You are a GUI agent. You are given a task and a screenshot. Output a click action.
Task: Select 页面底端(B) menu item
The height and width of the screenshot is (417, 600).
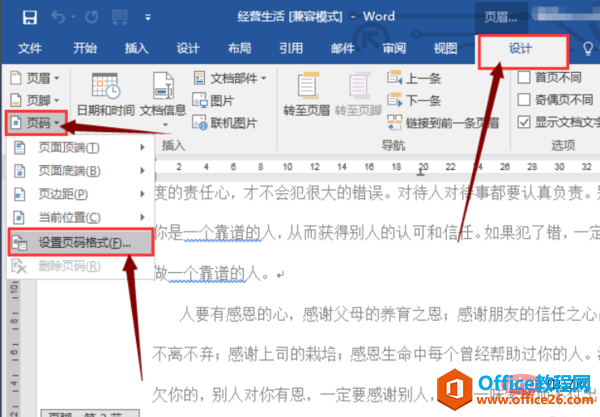point(80,171)
